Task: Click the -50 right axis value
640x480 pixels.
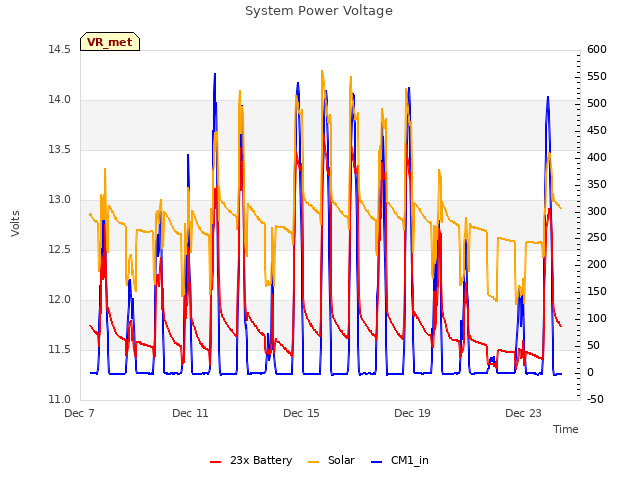Action: click(595, 400)
